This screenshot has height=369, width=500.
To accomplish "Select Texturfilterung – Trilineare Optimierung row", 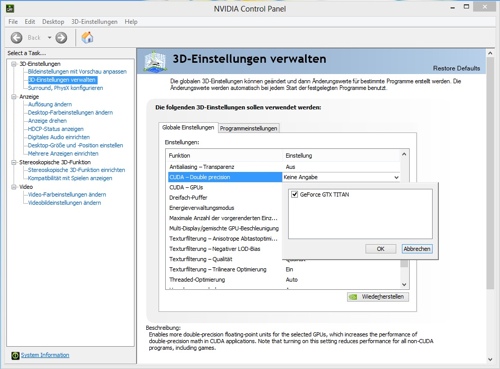I will (x=284, y=270).
